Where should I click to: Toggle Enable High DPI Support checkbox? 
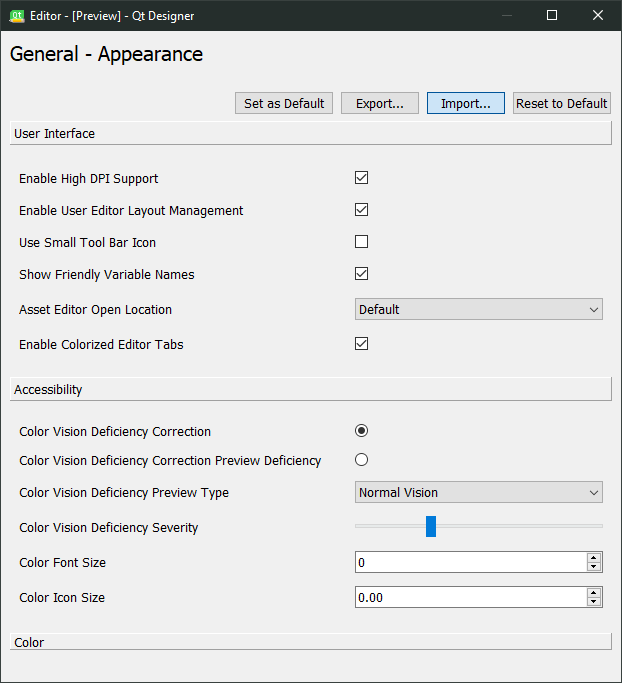coord(362,178)
